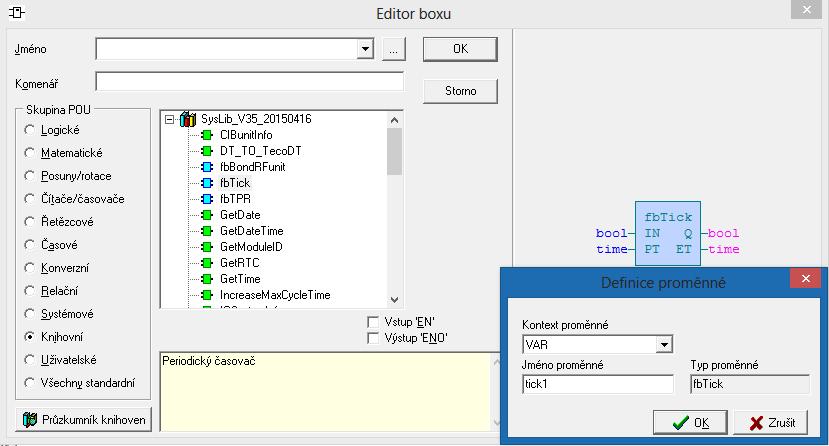Select the Systémové radio button
The width and height of the screenshot is (829, 446).
(x=30, y=314)
